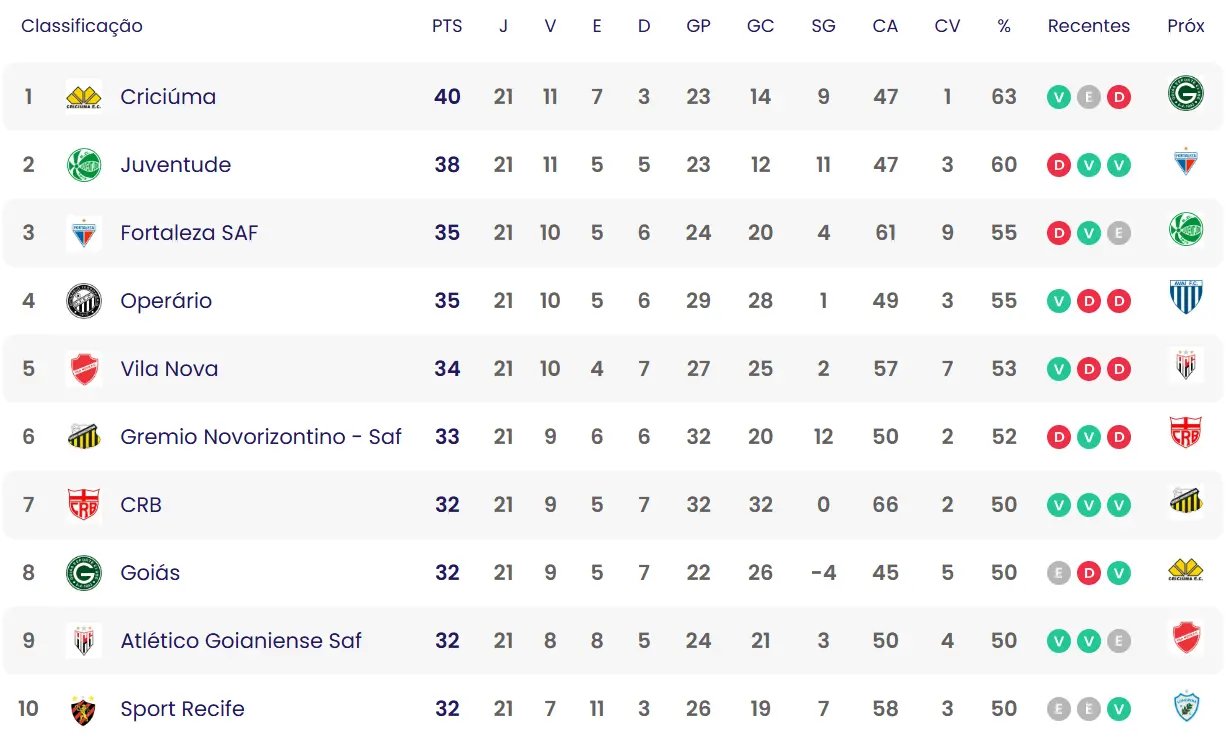Click the Criciúma team logo
Screen dimensions: 1226x741
[84, 97]
